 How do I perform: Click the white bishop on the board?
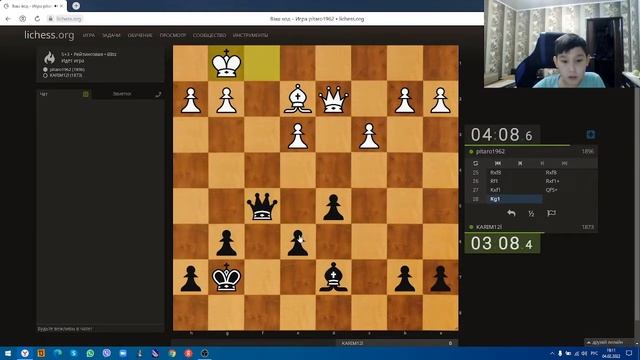pyautogui.click(x=298, y=99)
